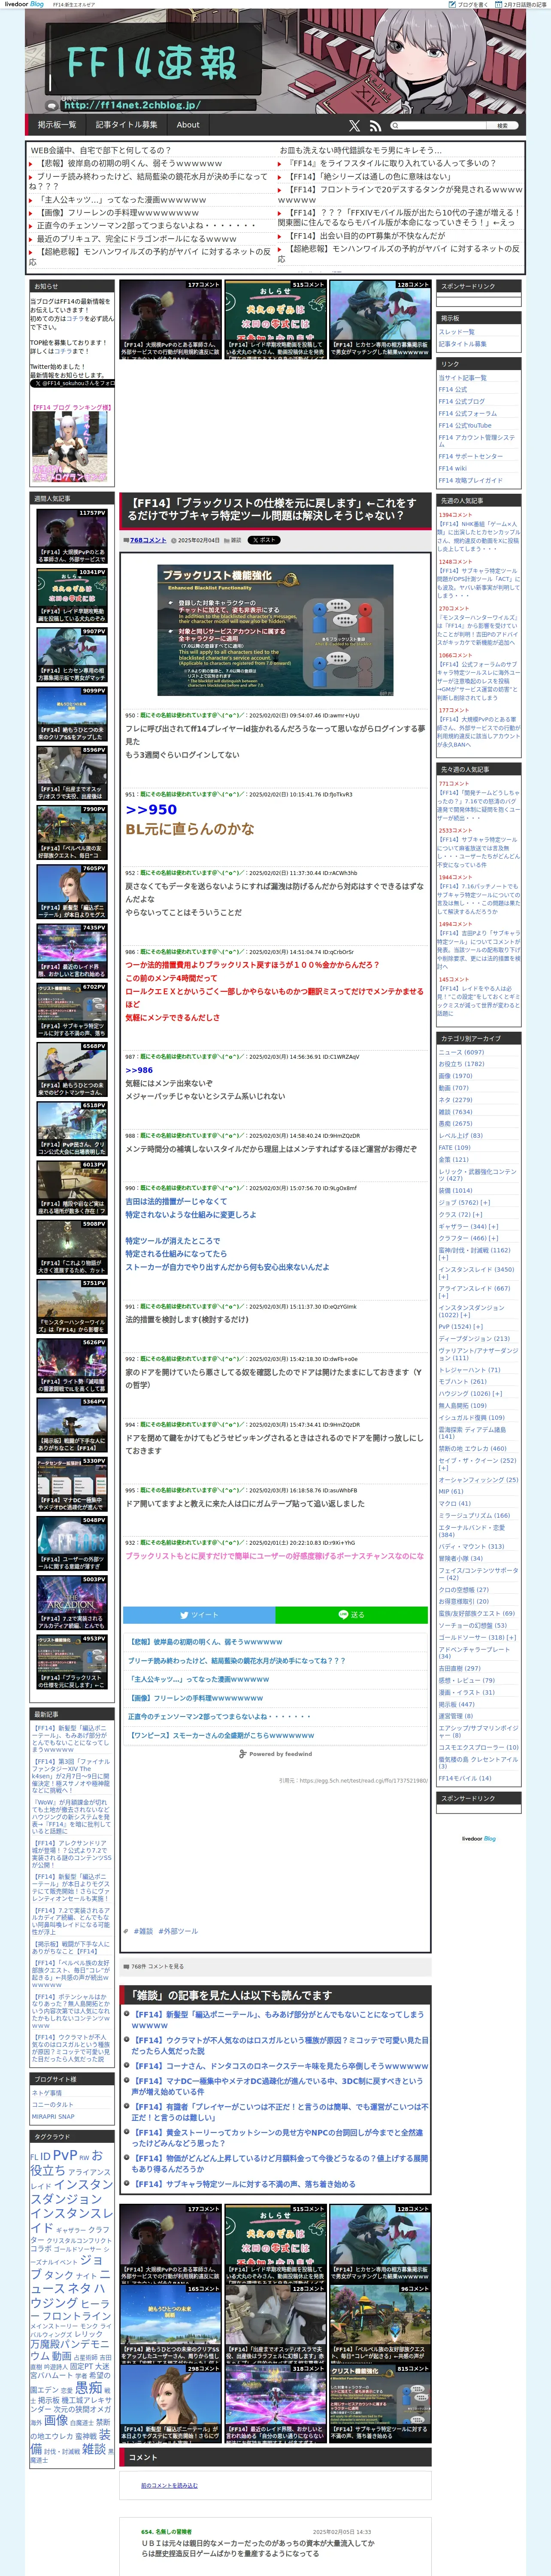Click the FF14速報 header banner image
This screenshot has width=551, height=2576.
[275, 62]
